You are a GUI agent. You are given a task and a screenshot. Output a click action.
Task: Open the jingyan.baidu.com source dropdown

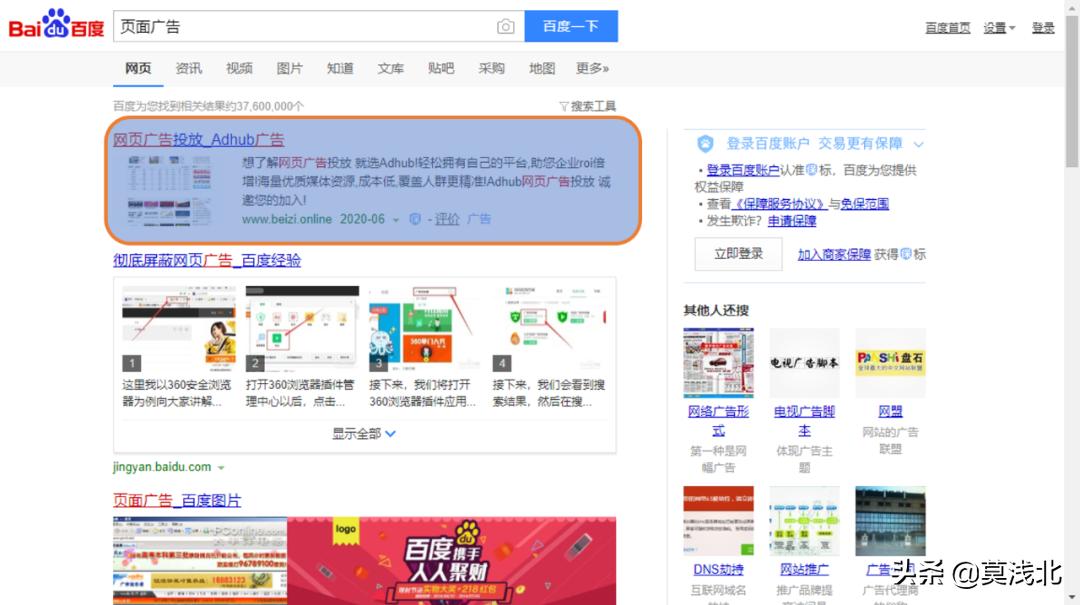click(222, 466)
